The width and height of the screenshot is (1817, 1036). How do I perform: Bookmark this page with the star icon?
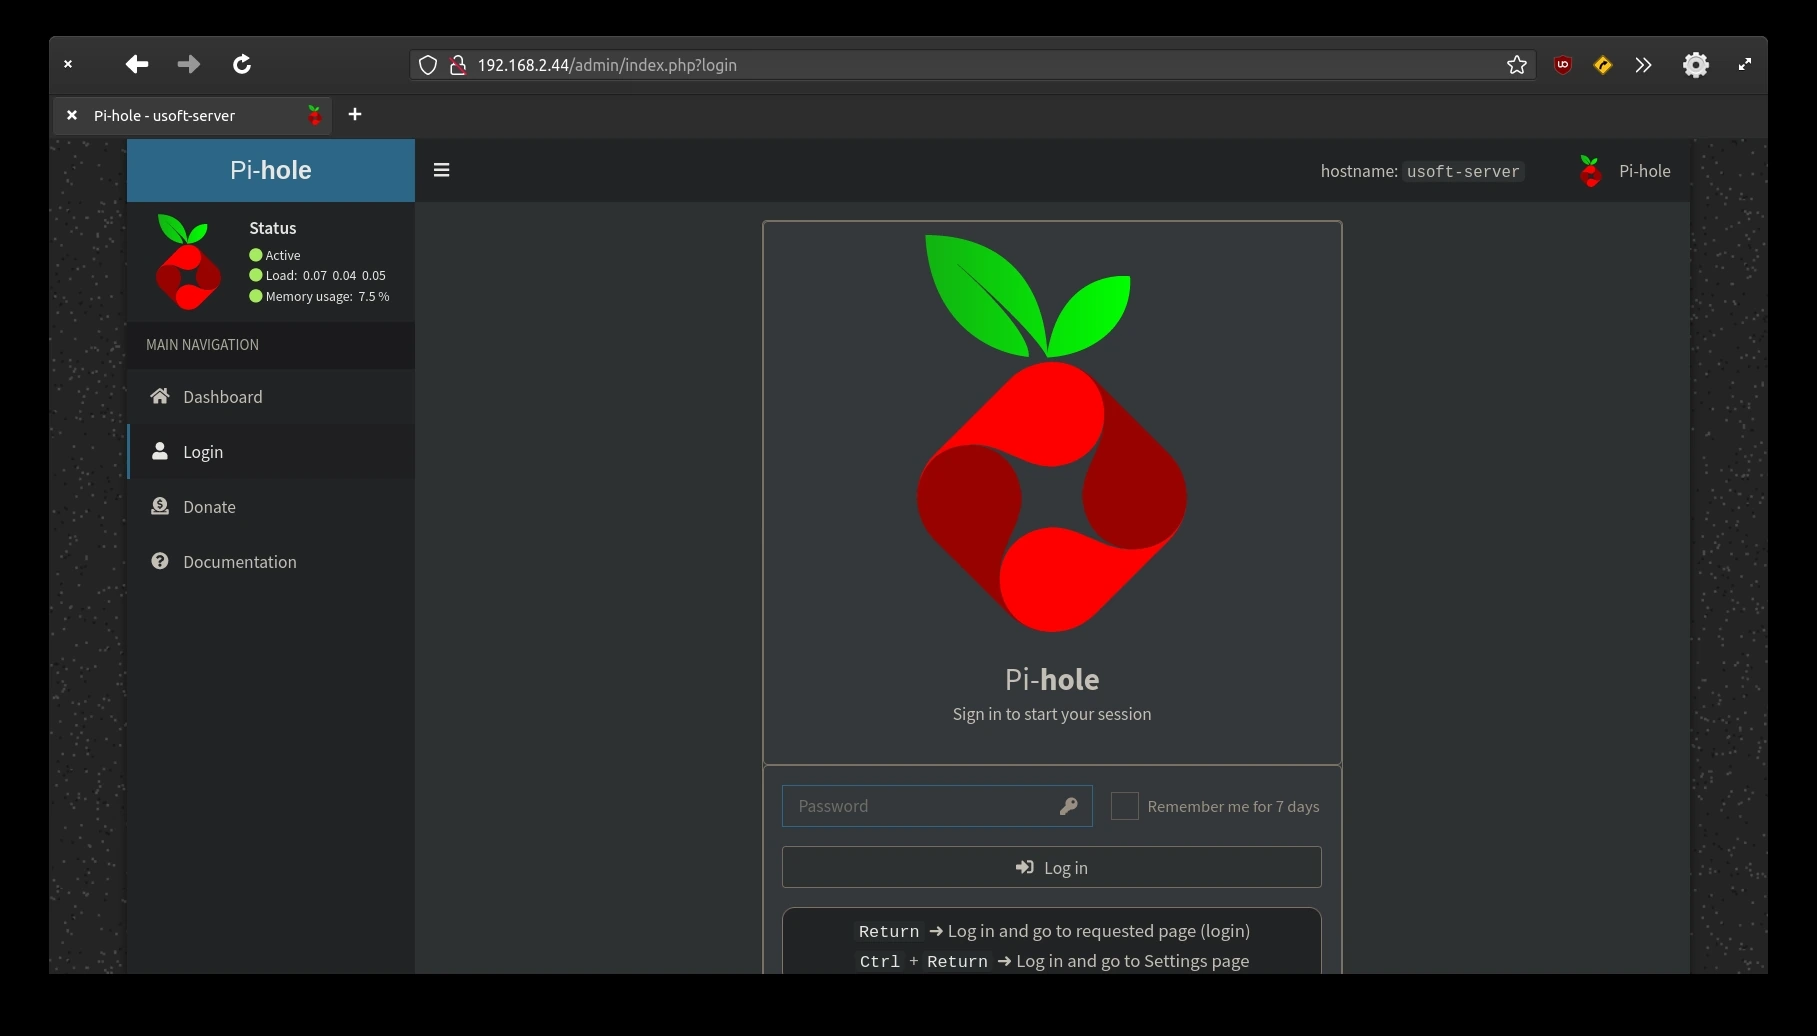tap(1517, 65)
